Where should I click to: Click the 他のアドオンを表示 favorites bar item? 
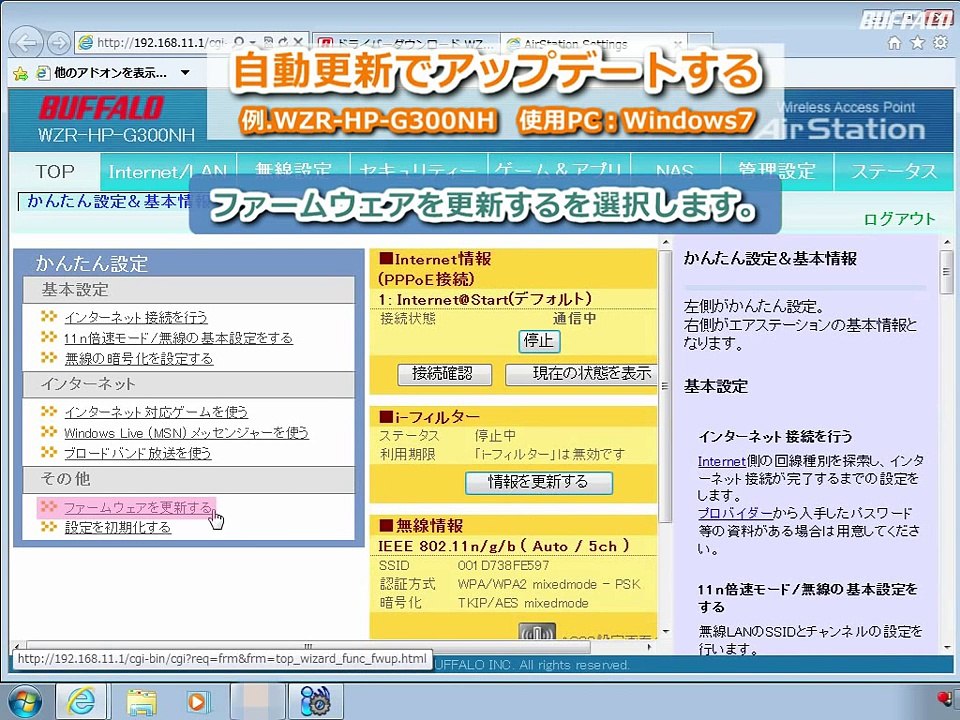[110, 73]
